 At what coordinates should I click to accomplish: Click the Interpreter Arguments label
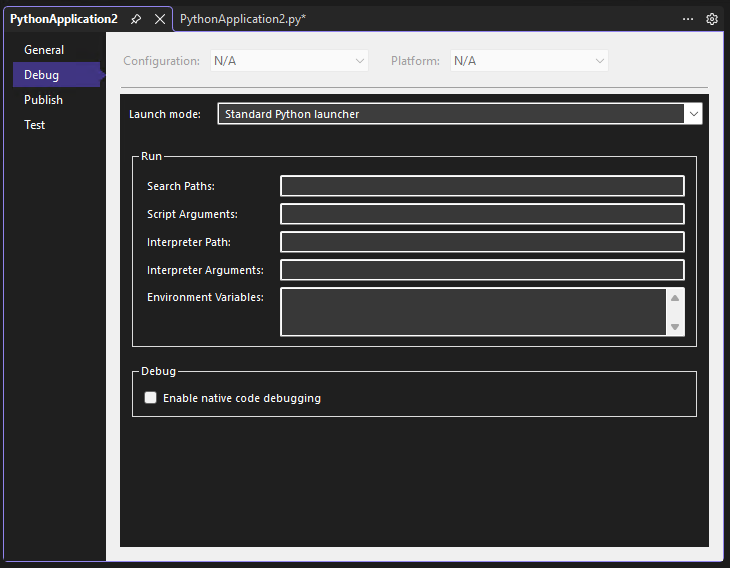coord(205,270)
